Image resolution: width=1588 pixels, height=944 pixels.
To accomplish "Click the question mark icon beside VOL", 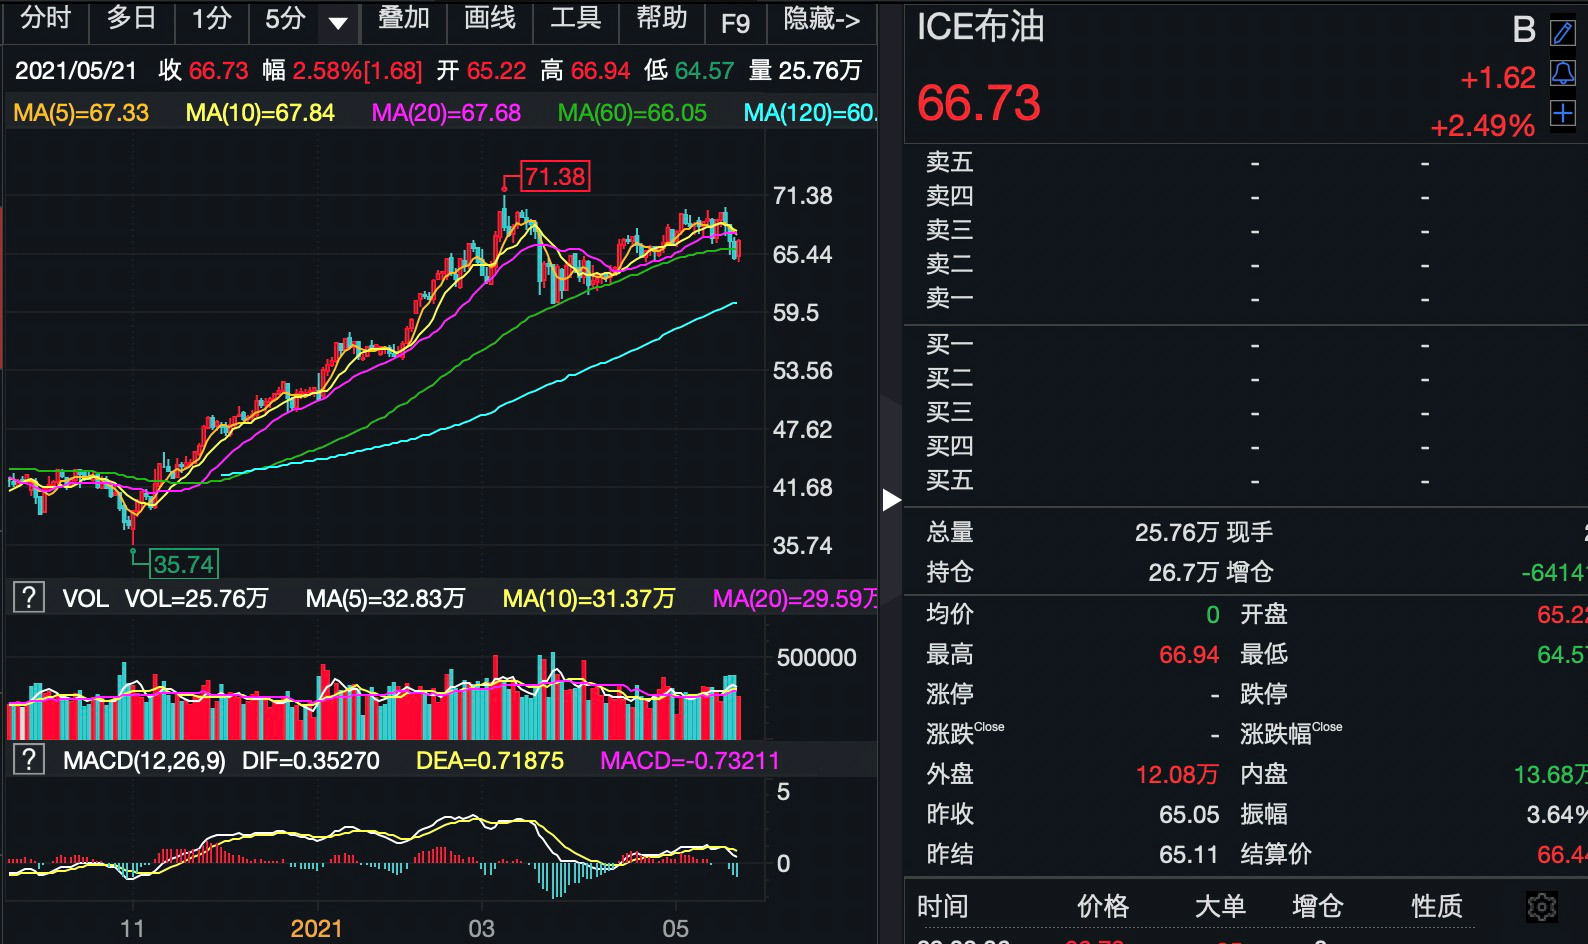I will (x=28, y=598).
